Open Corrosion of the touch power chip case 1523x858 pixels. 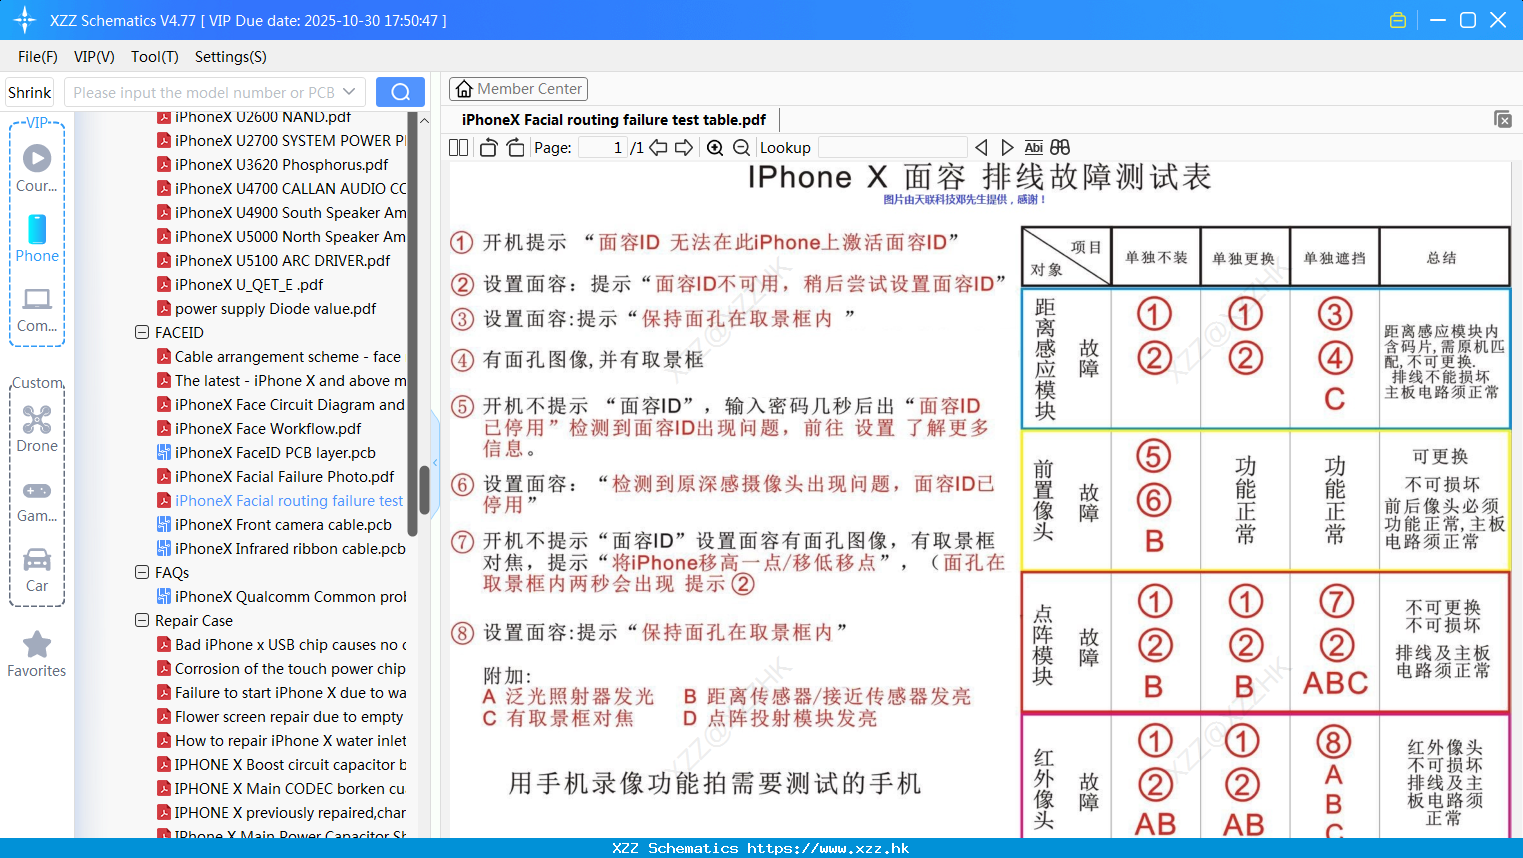[x=281, y=668]
